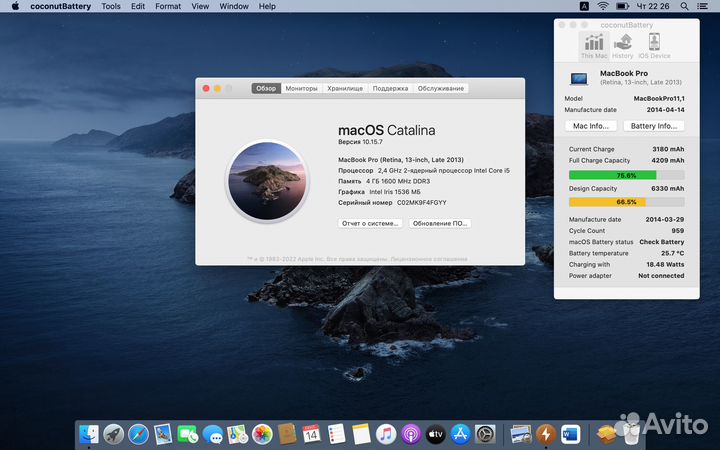Viewport: 720px width, 450px height.
Task: Switch to the Мониторы tab
Action: (301, 88)
